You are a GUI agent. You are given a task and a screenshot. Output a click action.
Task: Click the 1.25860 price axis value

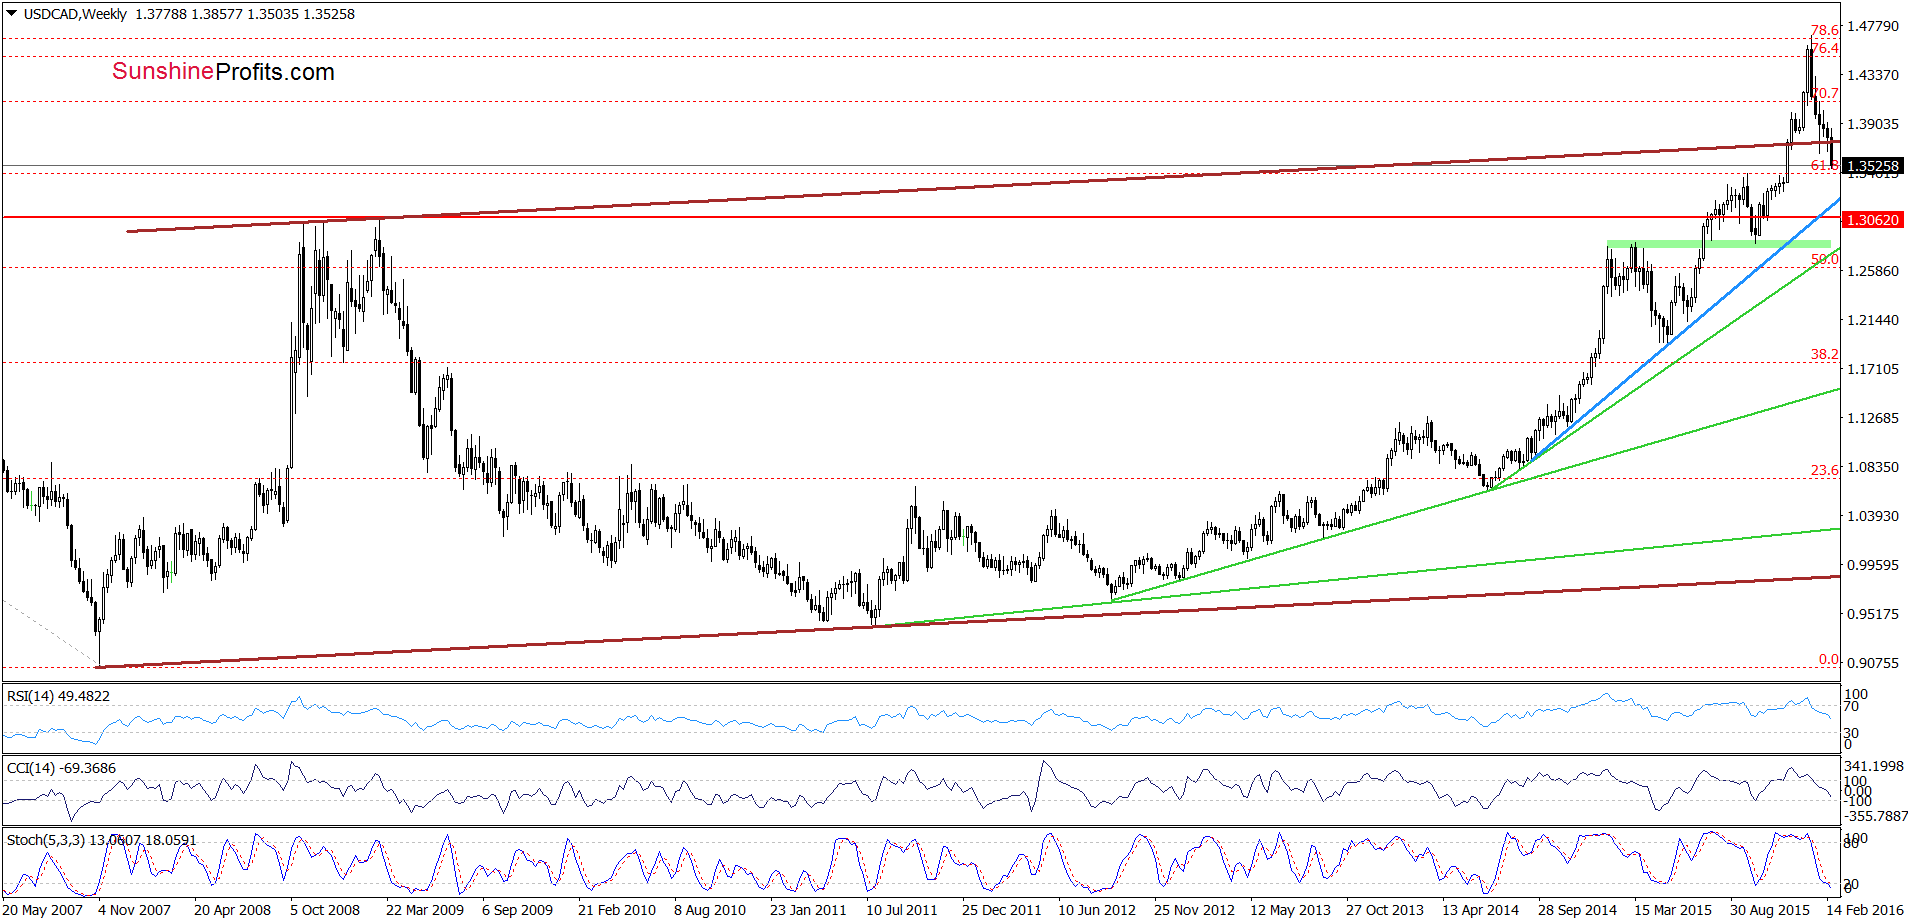pos(1873,271)
